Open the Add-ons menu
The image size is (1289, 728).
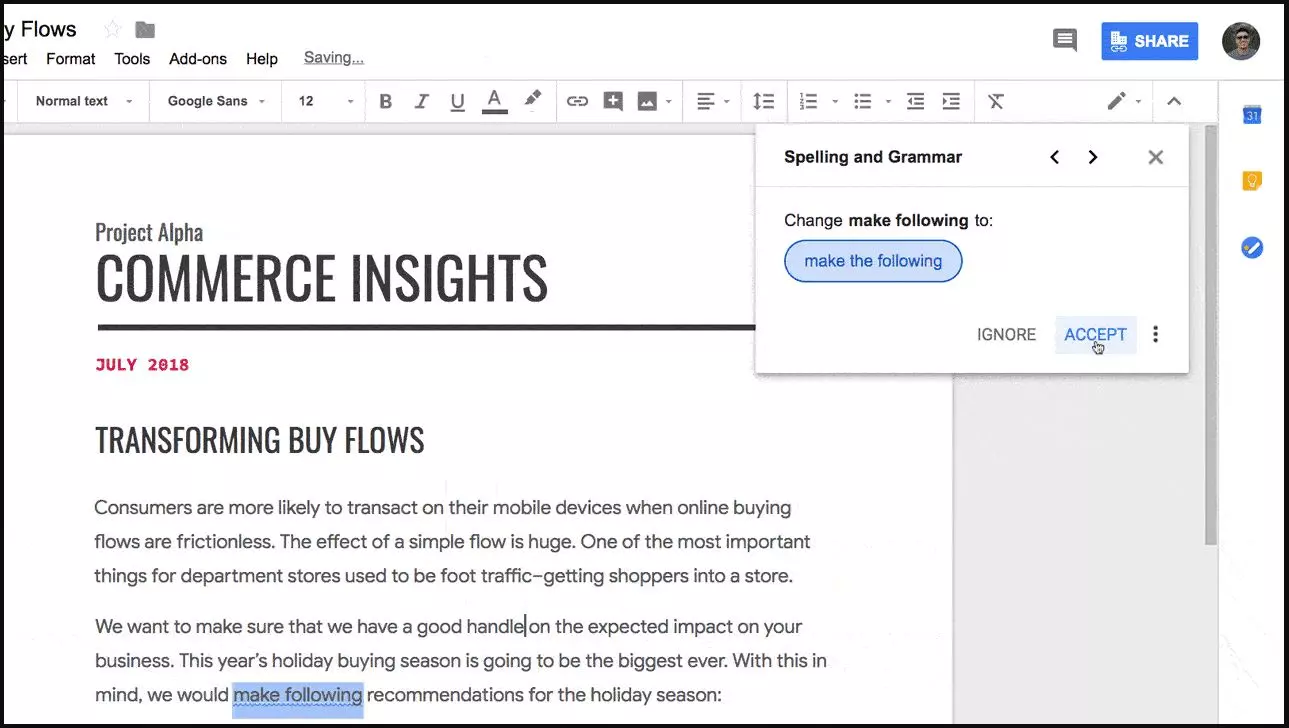[x=198, y=59]
